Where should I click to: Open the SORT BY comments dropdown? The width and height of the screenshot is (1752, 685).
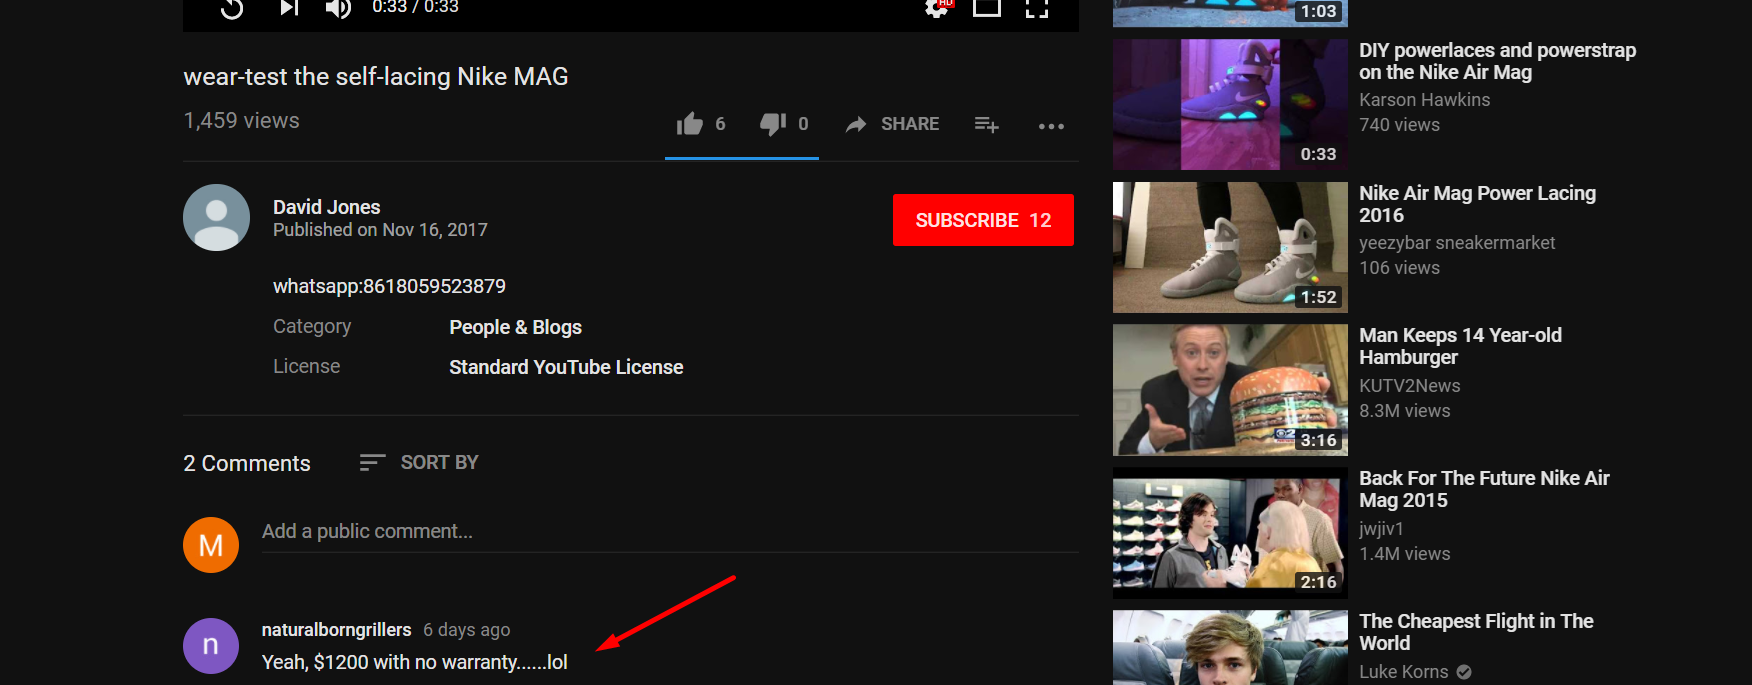click(419, 462)
